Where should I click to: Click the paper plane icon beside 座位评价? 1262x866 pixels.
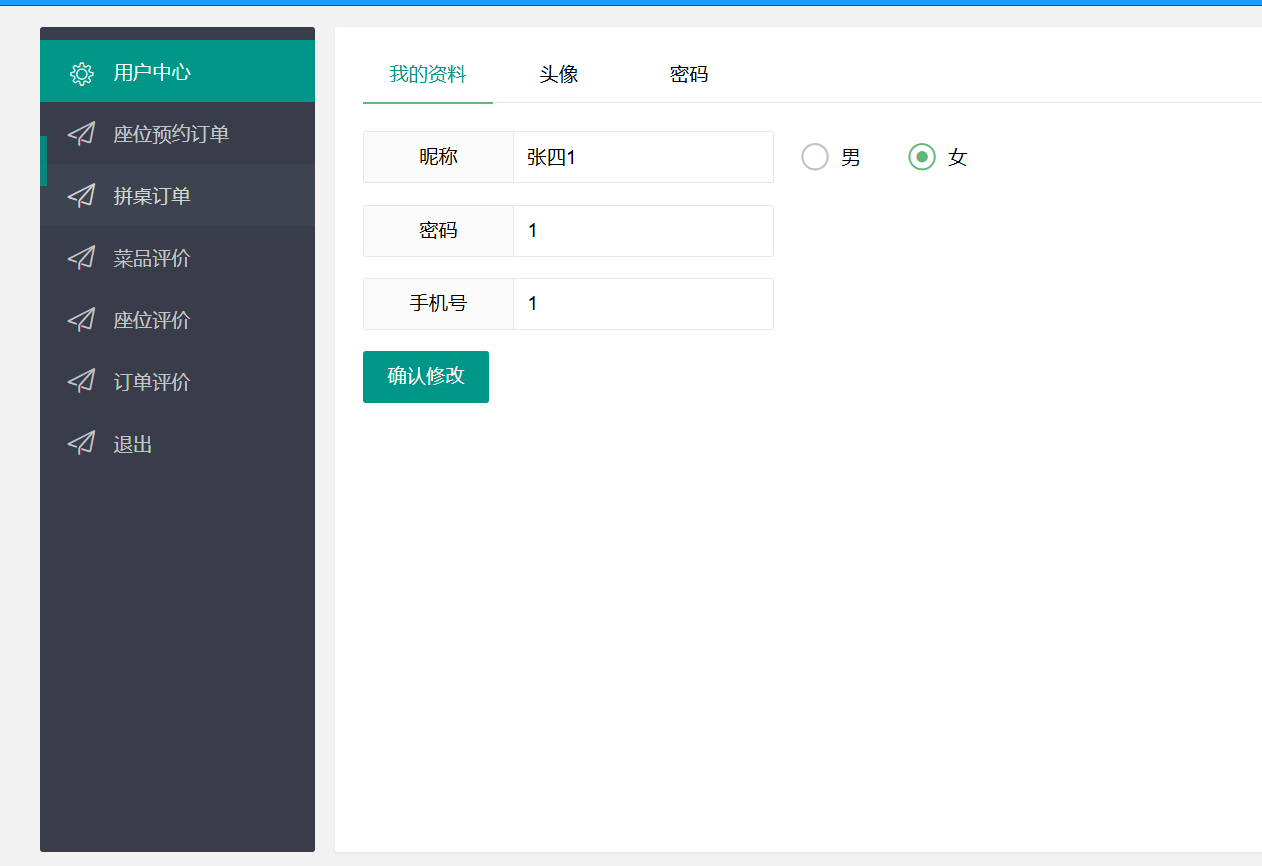(x=81, y=320)
